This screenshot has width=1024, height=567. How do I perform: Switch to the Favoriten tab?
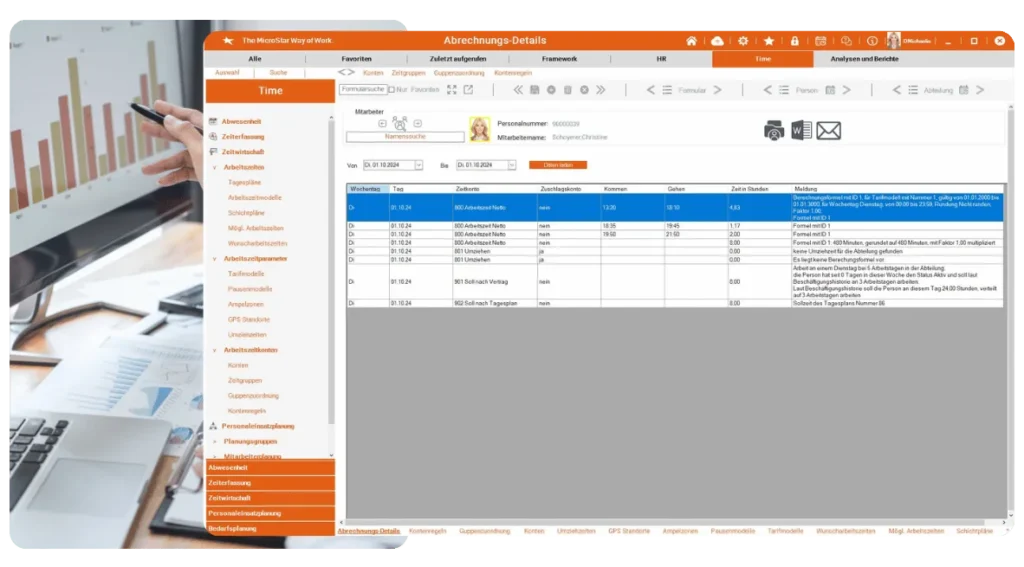(356, 59)
